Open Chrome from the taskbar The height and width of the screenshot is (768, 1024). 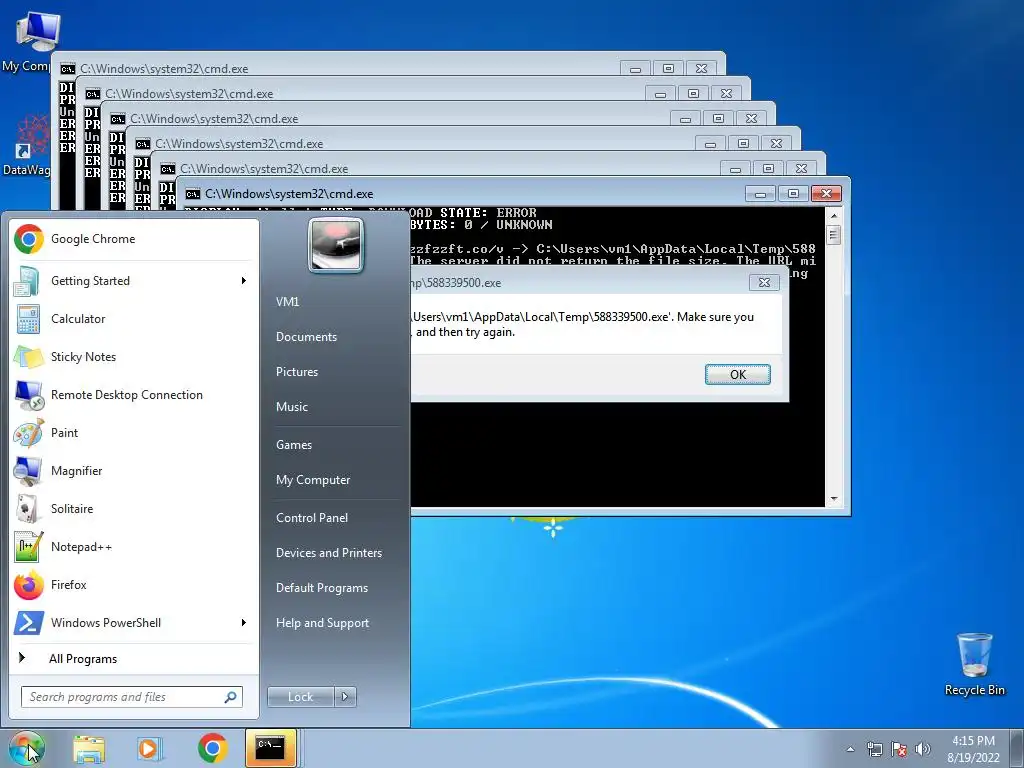[x=212, y=748]
